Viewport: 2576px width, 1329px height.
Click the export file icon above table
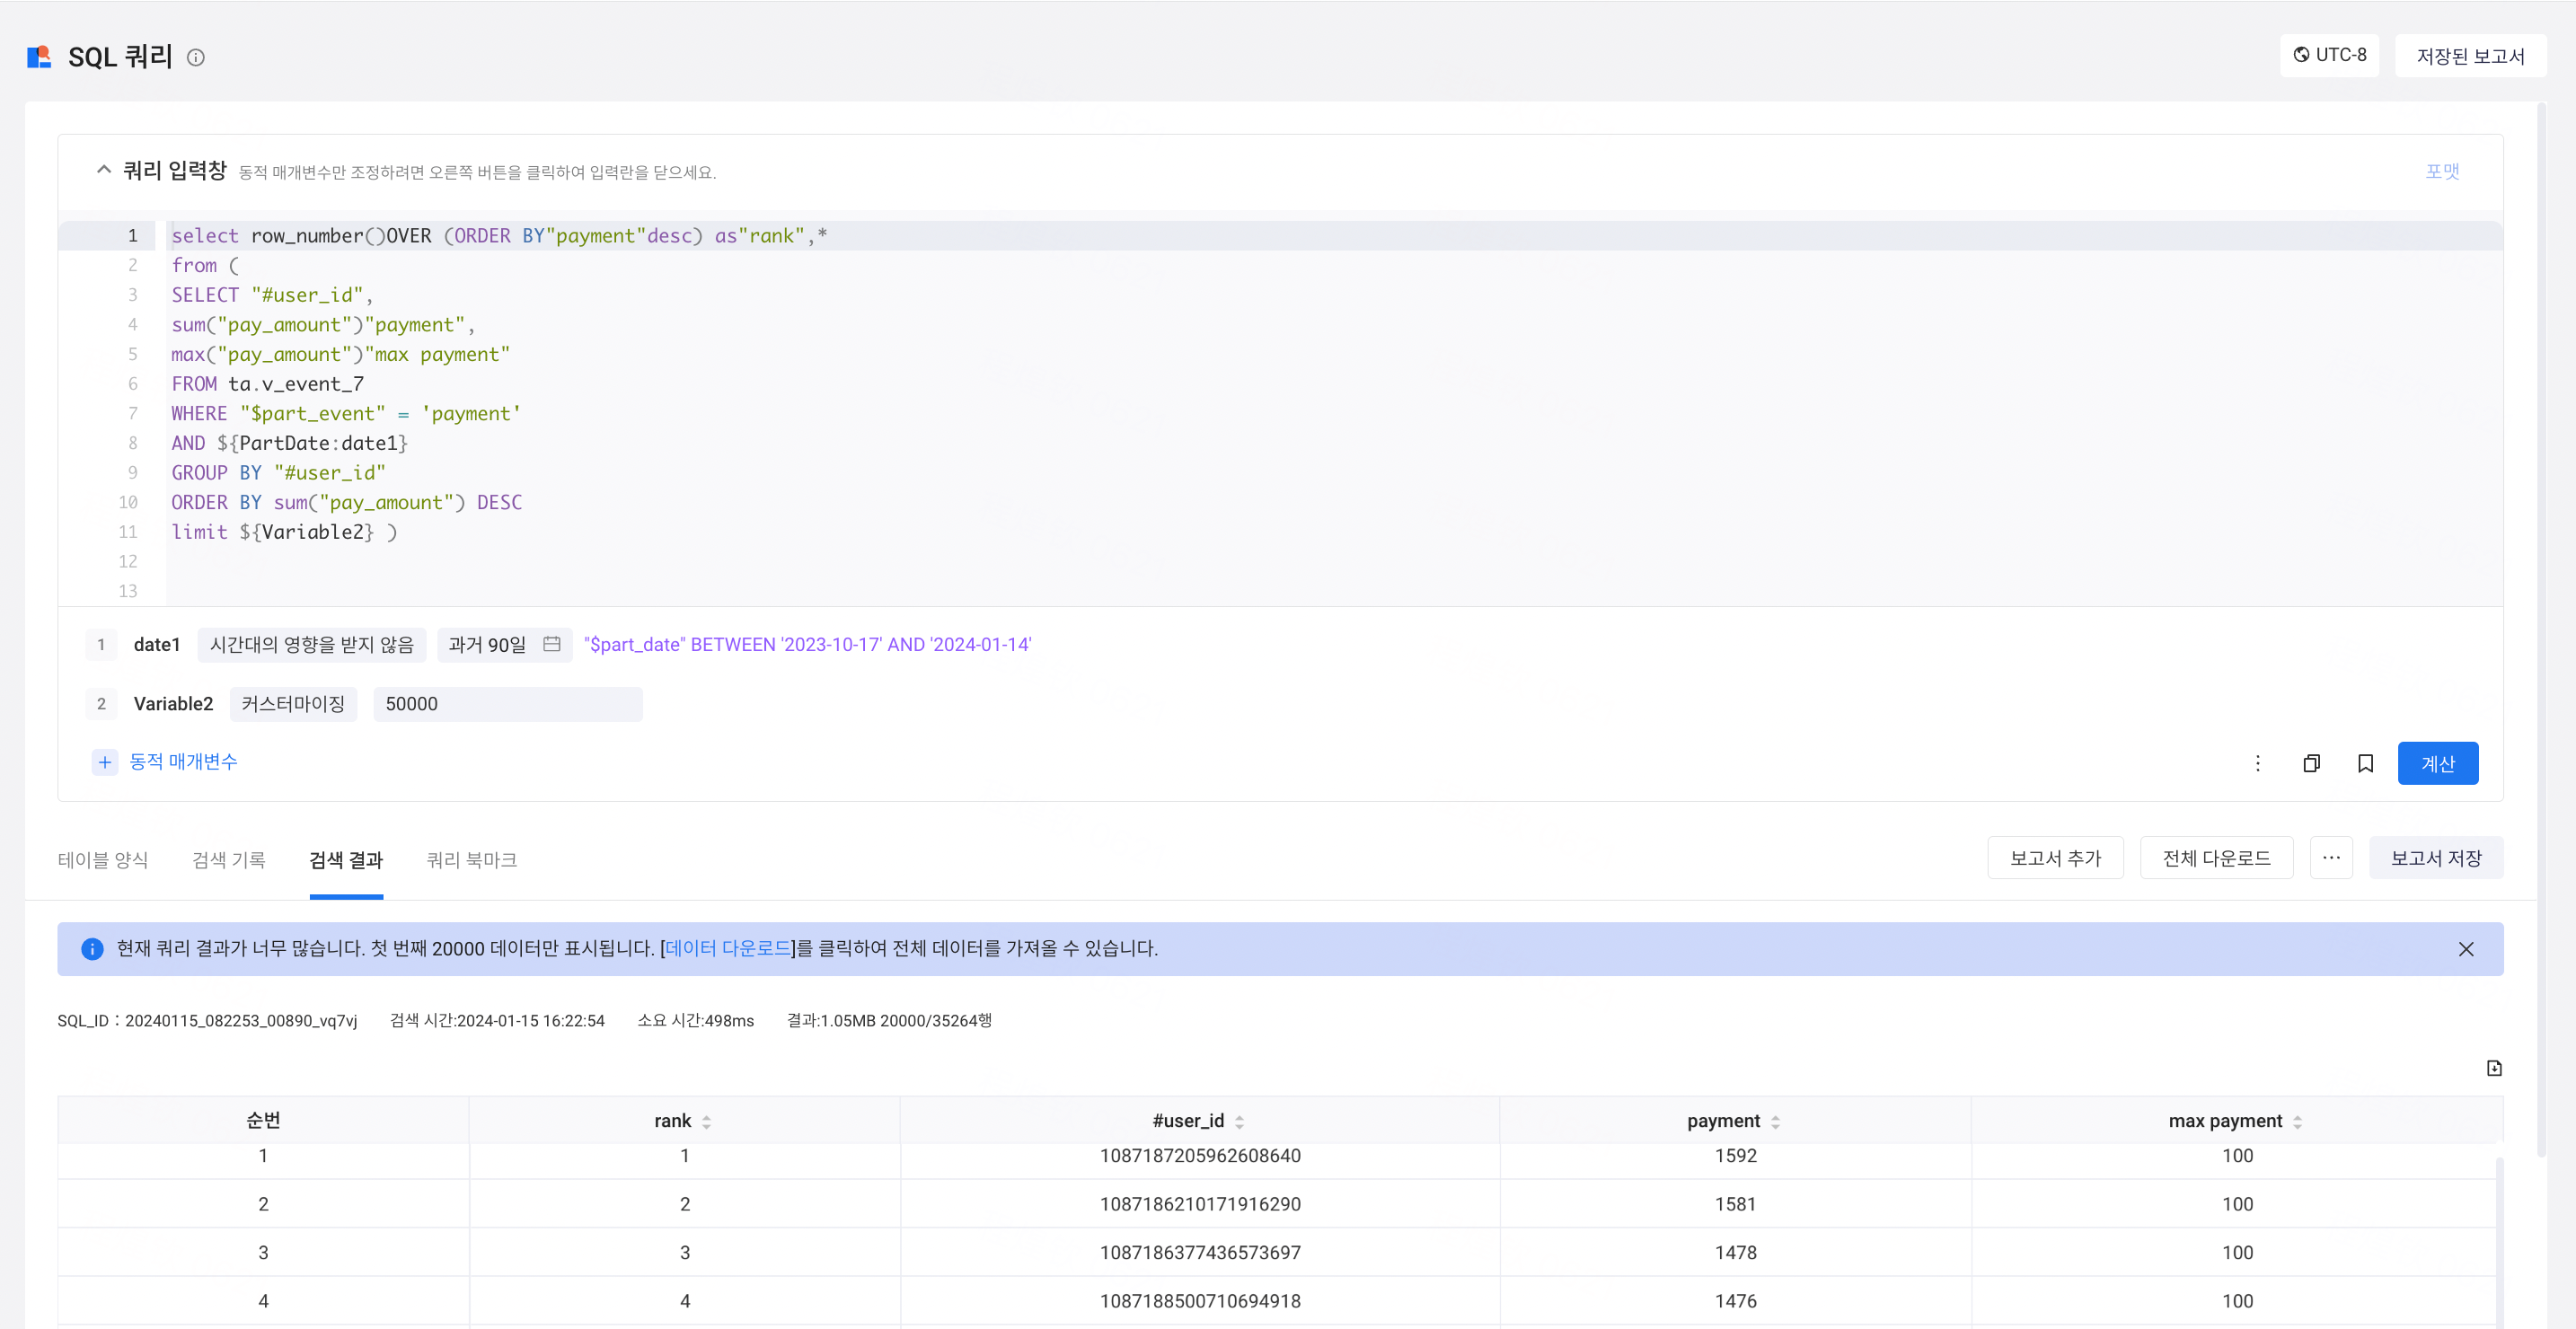2494,1069
